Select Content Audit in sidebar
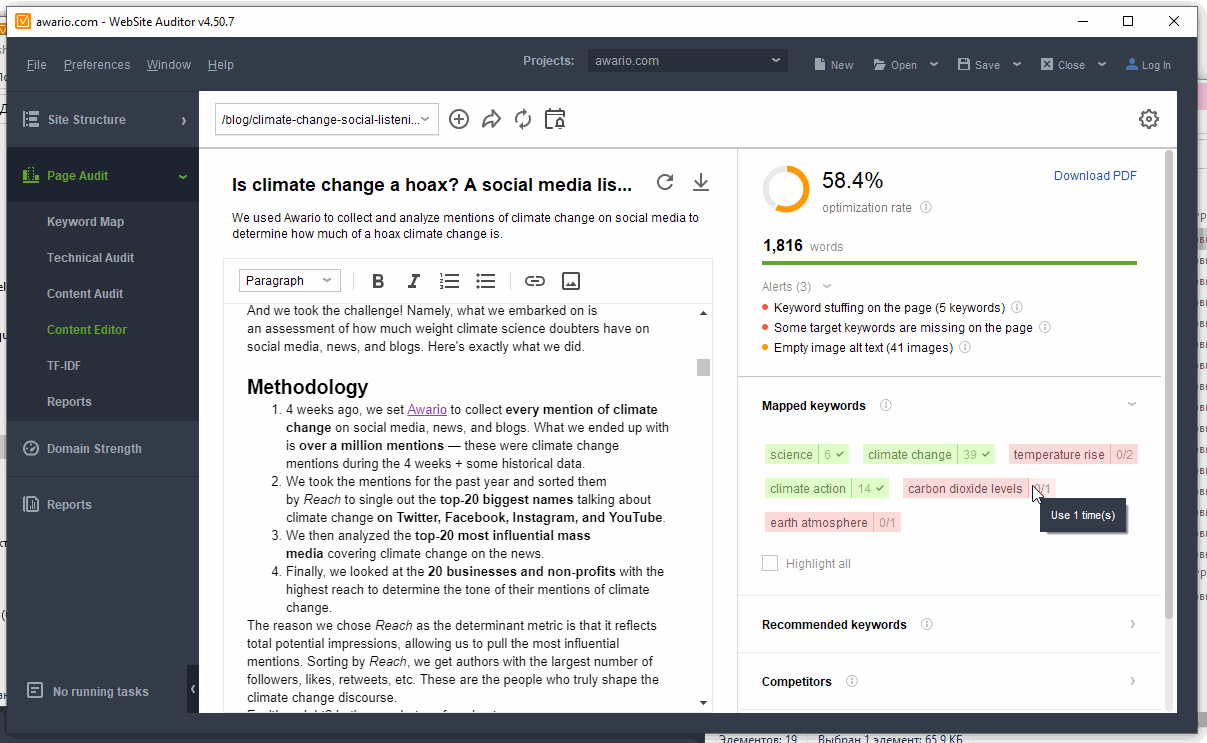 (x=85, y=293)
